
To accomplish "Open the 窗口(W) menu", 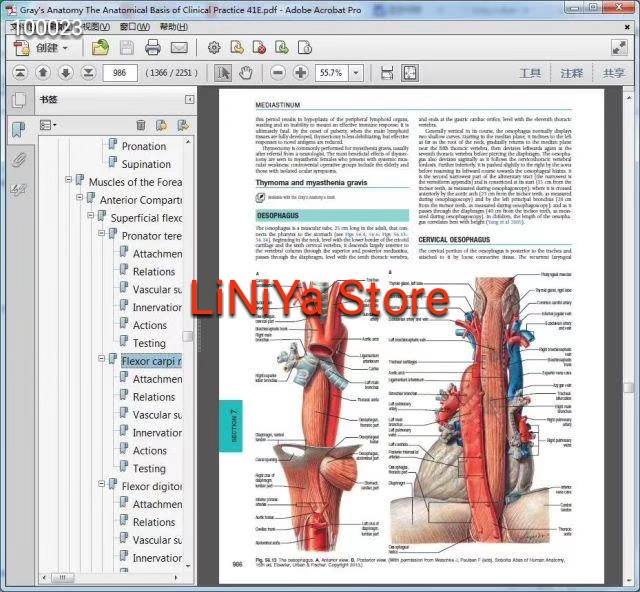I will pos(135,27).
